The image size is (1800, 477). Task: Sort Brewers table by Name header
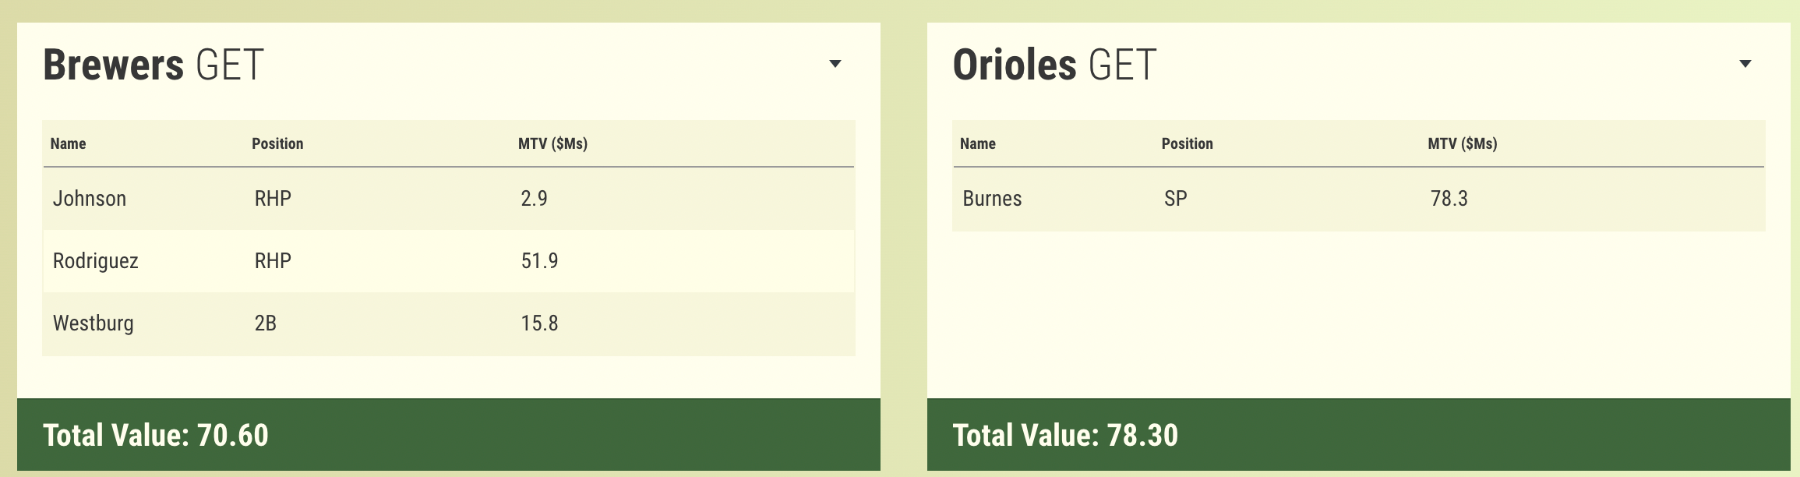(x=68, y=144)
